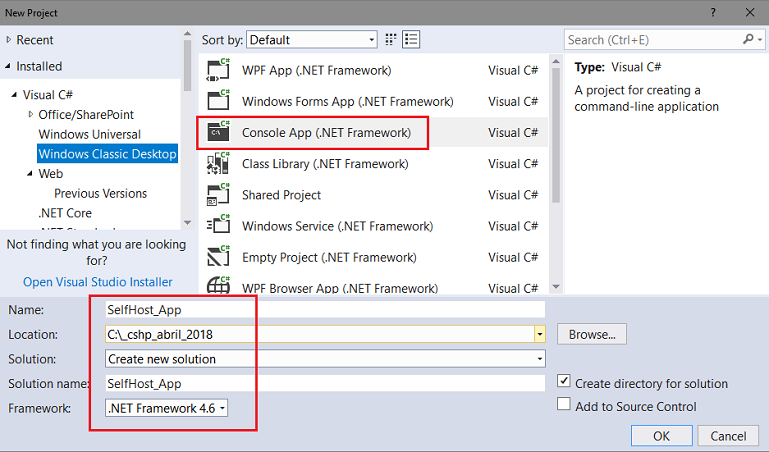Open the dialog help question mark
The image size is (769, 452).
[713, 12]
